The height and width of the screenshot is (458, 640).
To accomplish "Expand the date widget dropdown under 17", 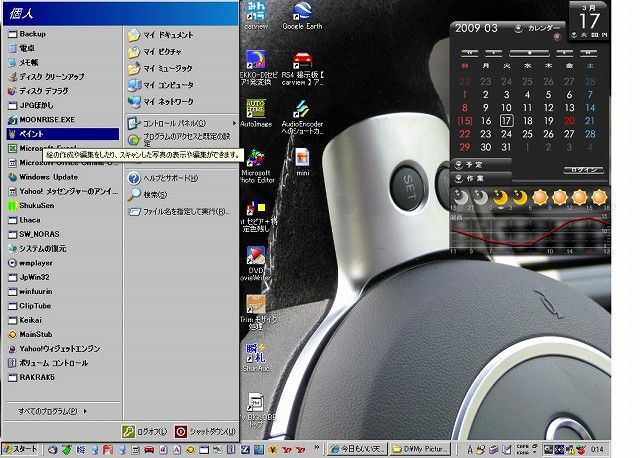I will point(574,35).
